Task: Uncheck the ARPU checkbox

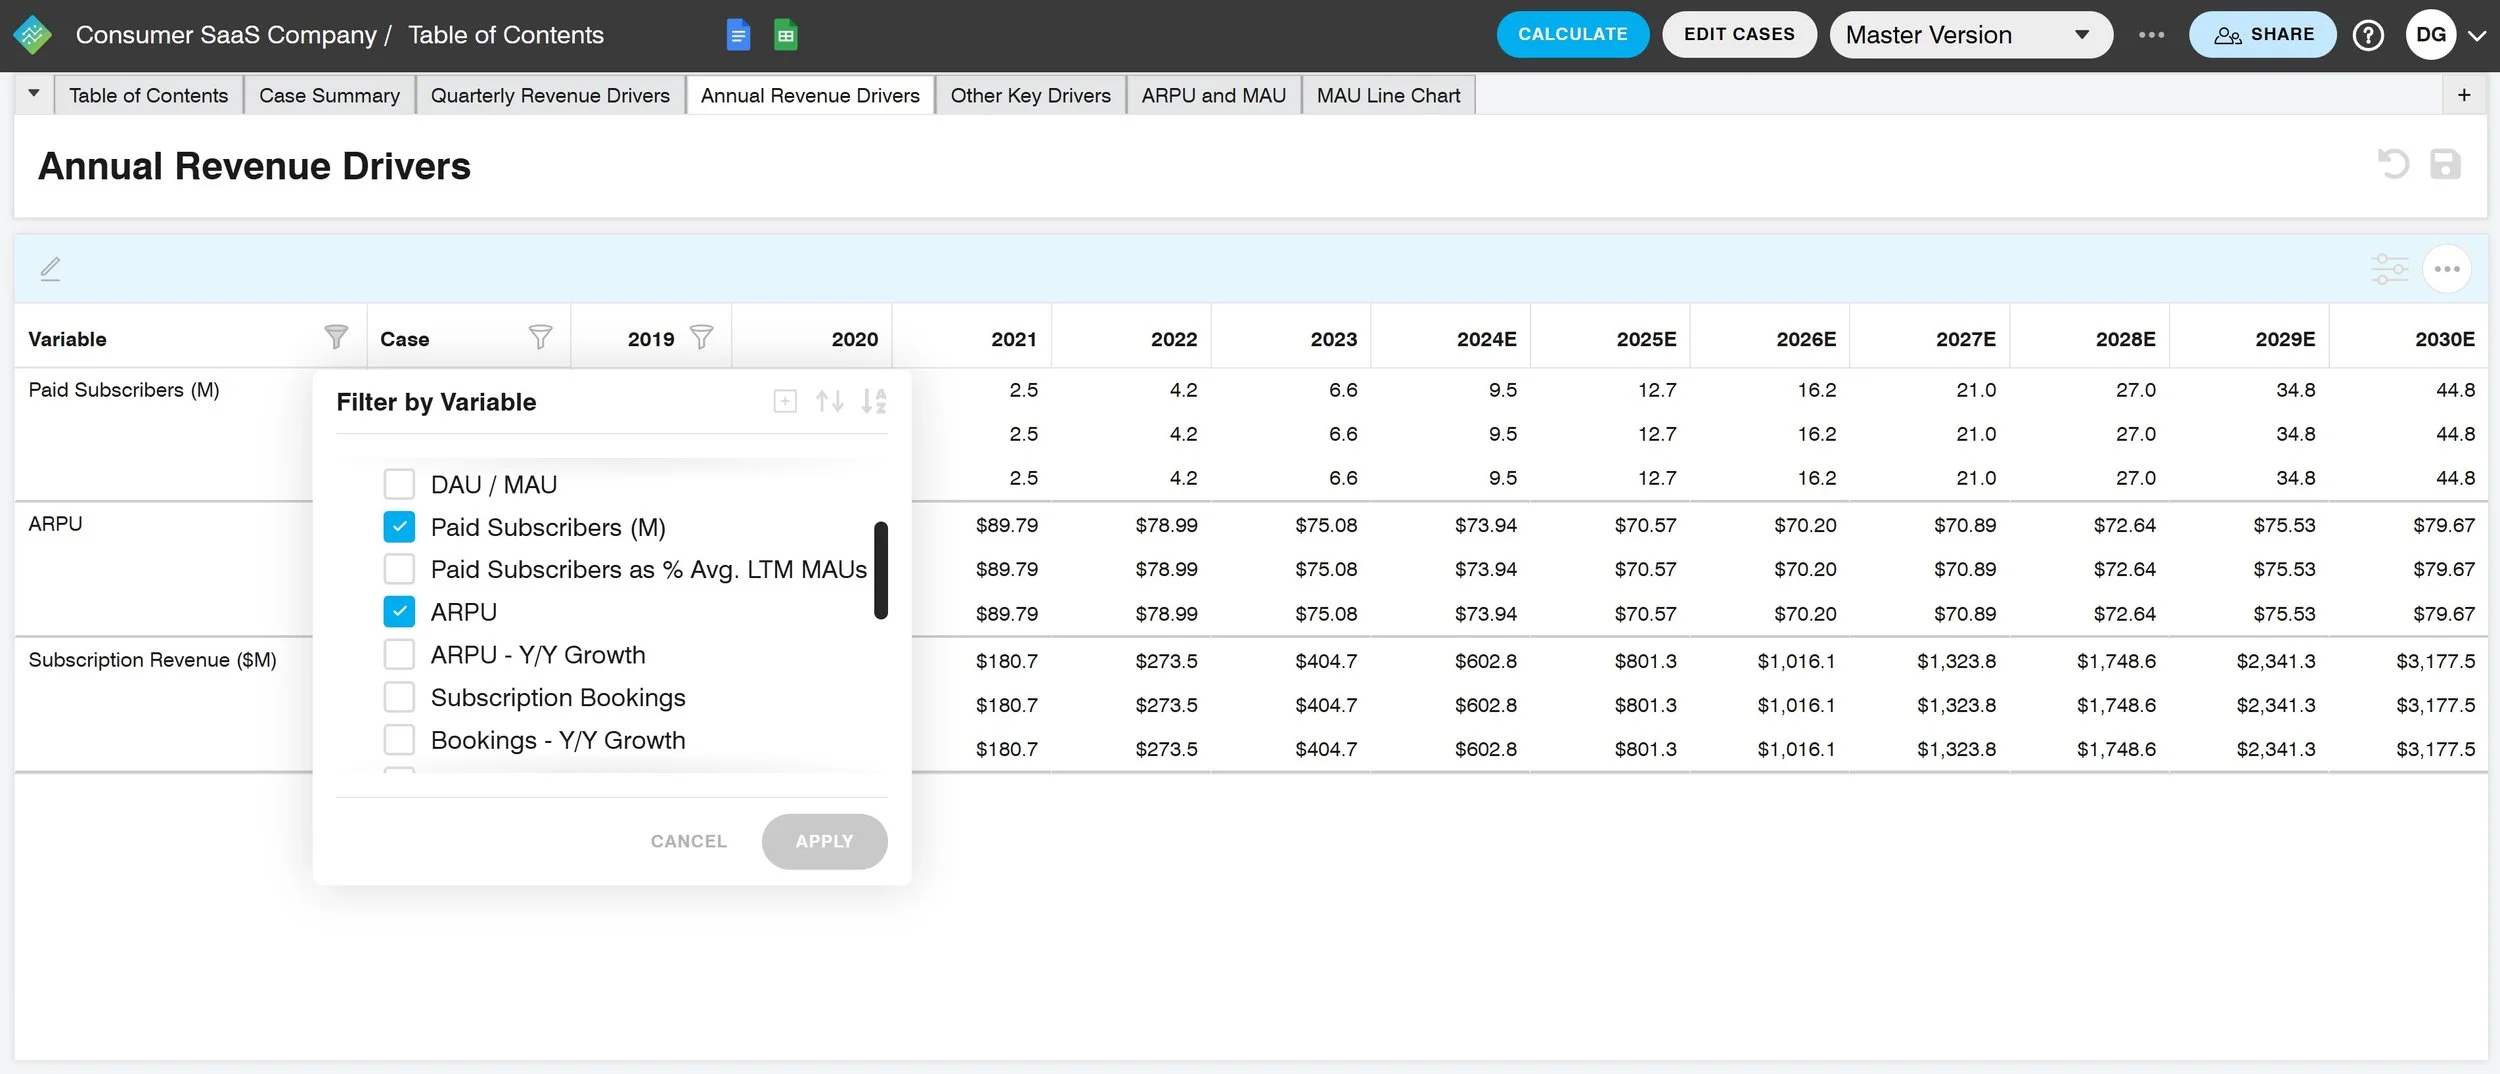Action: click(399, 612)
